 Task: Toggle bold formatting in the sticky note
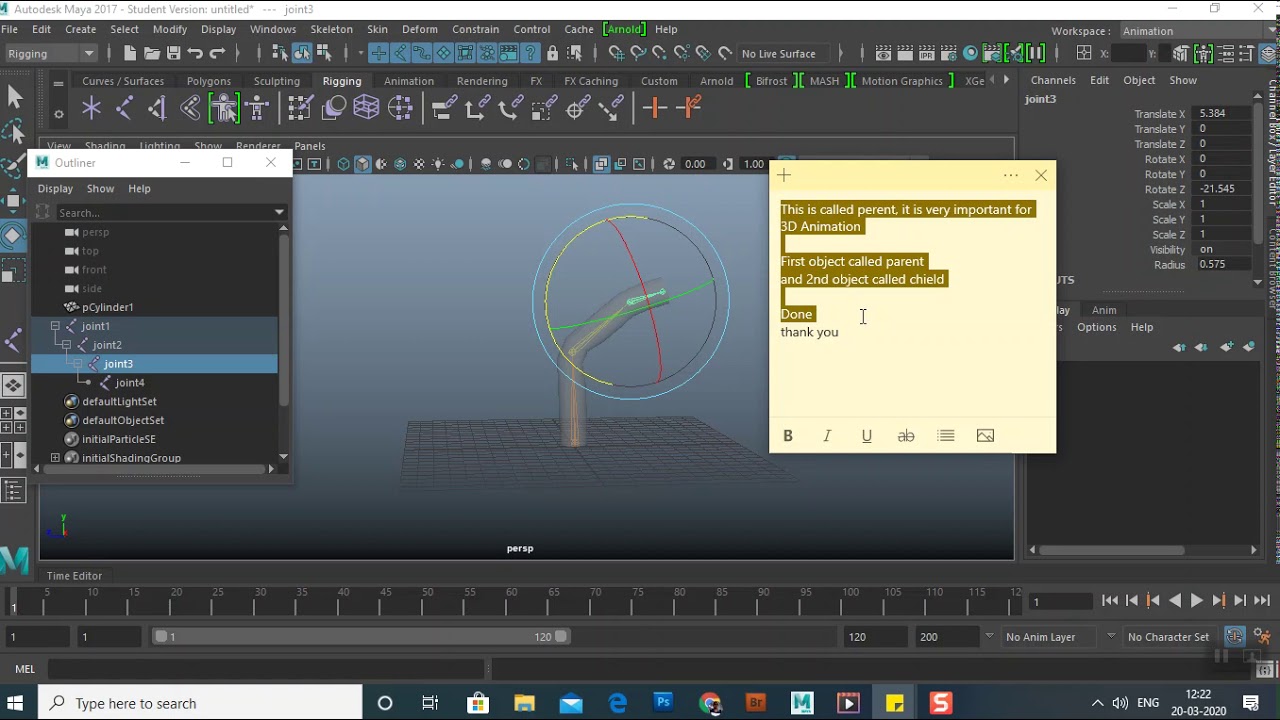coord(788,436)
